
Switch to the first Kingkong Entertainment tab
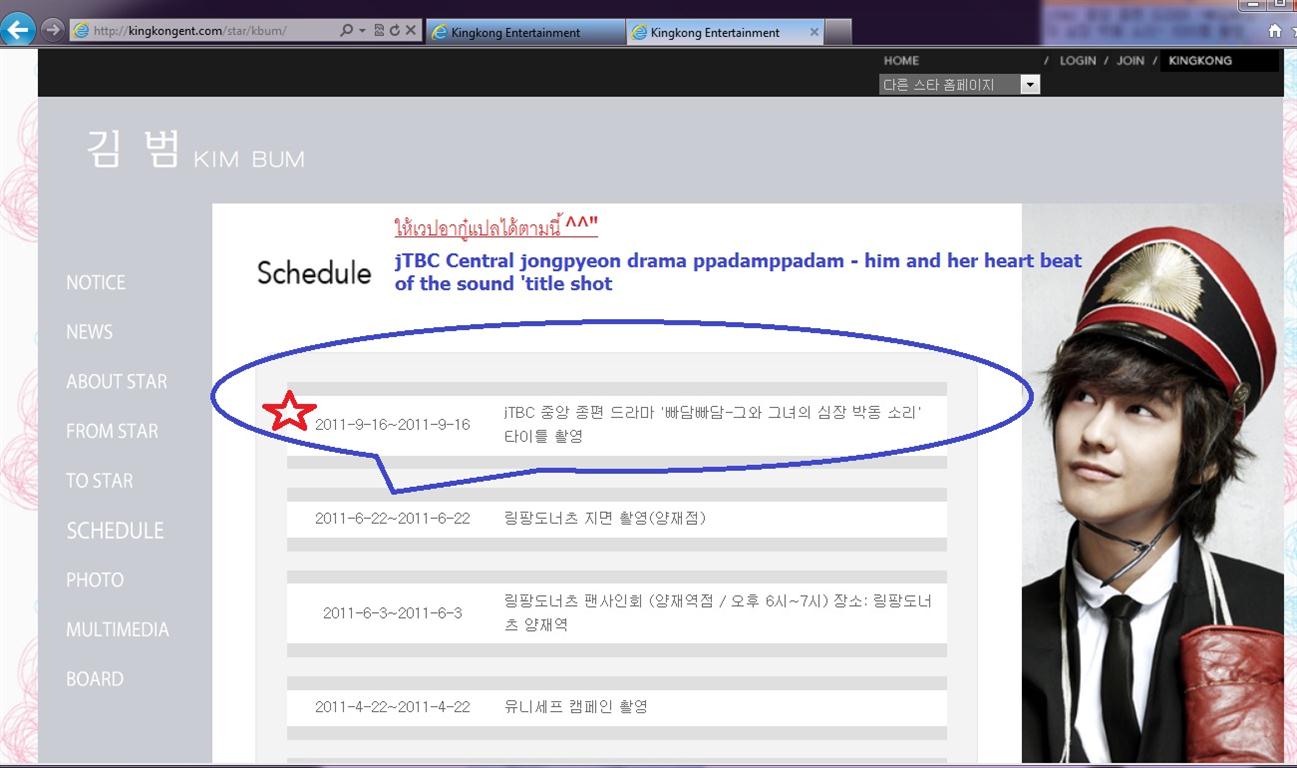click(525, 32)
